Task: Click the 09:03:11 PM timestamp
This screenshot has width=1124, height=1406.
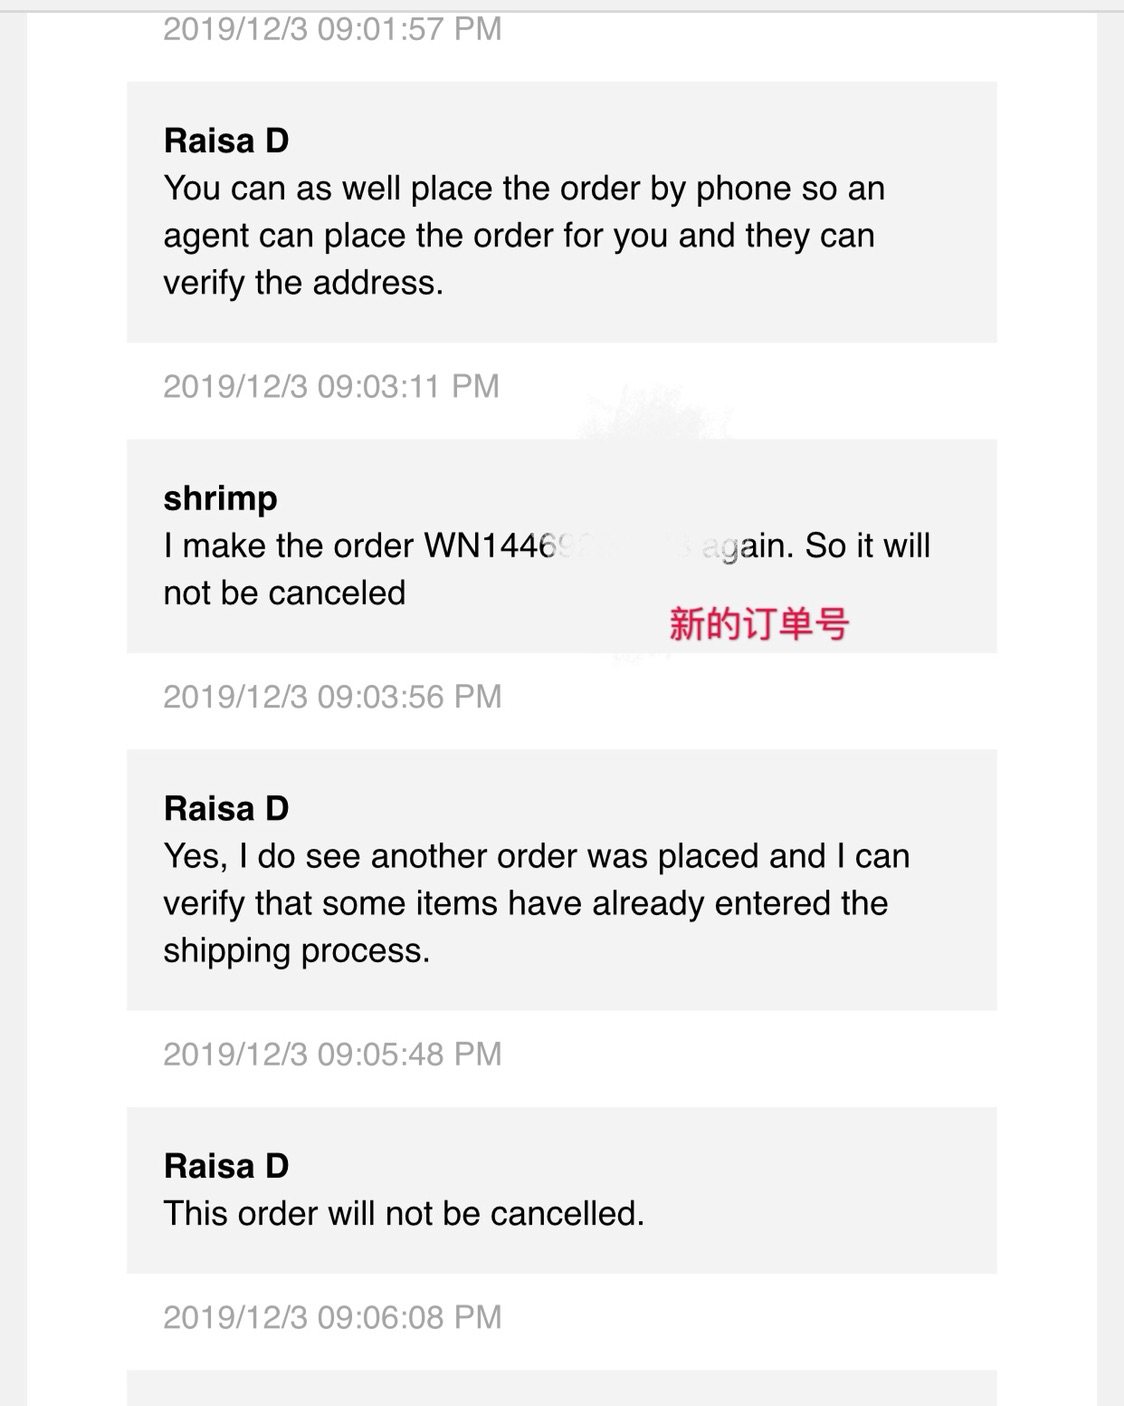Action: point(331,386)
